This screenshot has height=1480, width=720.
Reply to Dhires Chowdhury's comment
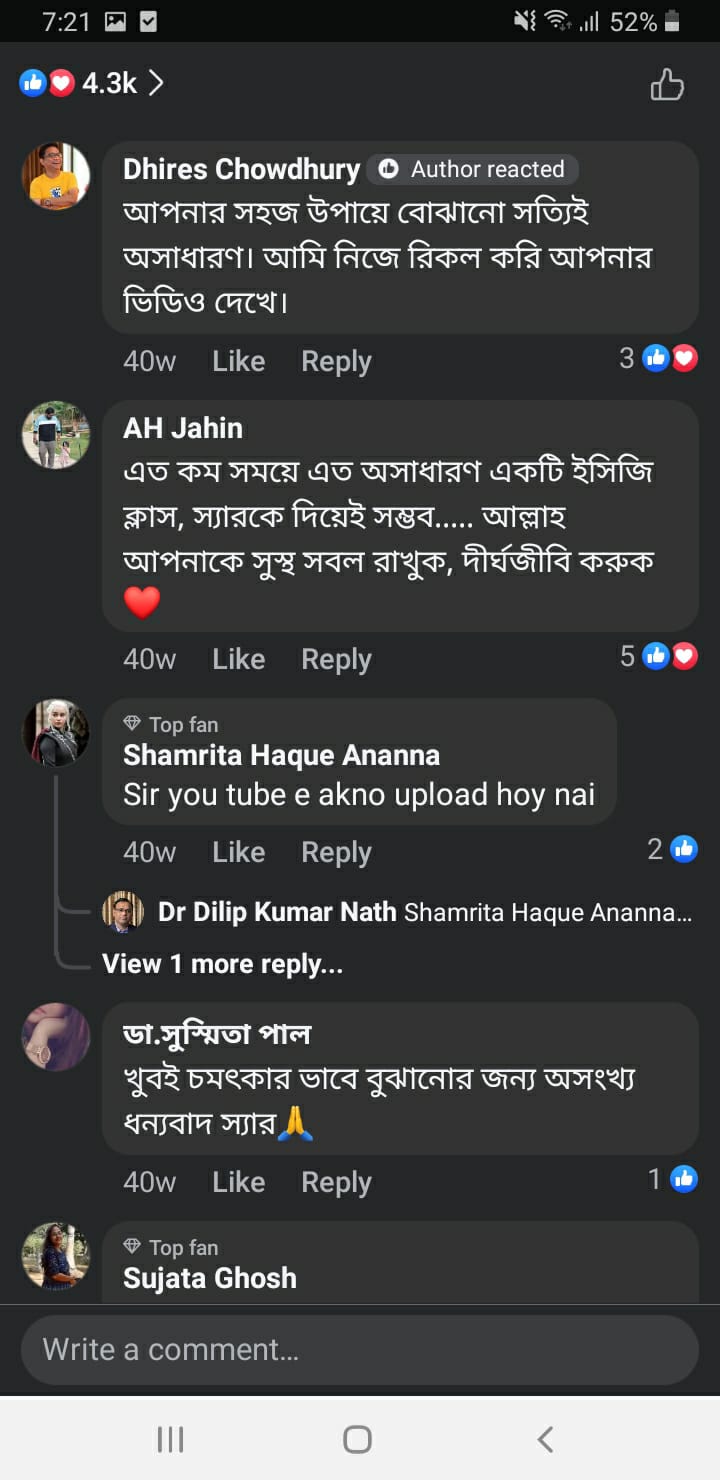pyautogui.click(x=336, y=361)
